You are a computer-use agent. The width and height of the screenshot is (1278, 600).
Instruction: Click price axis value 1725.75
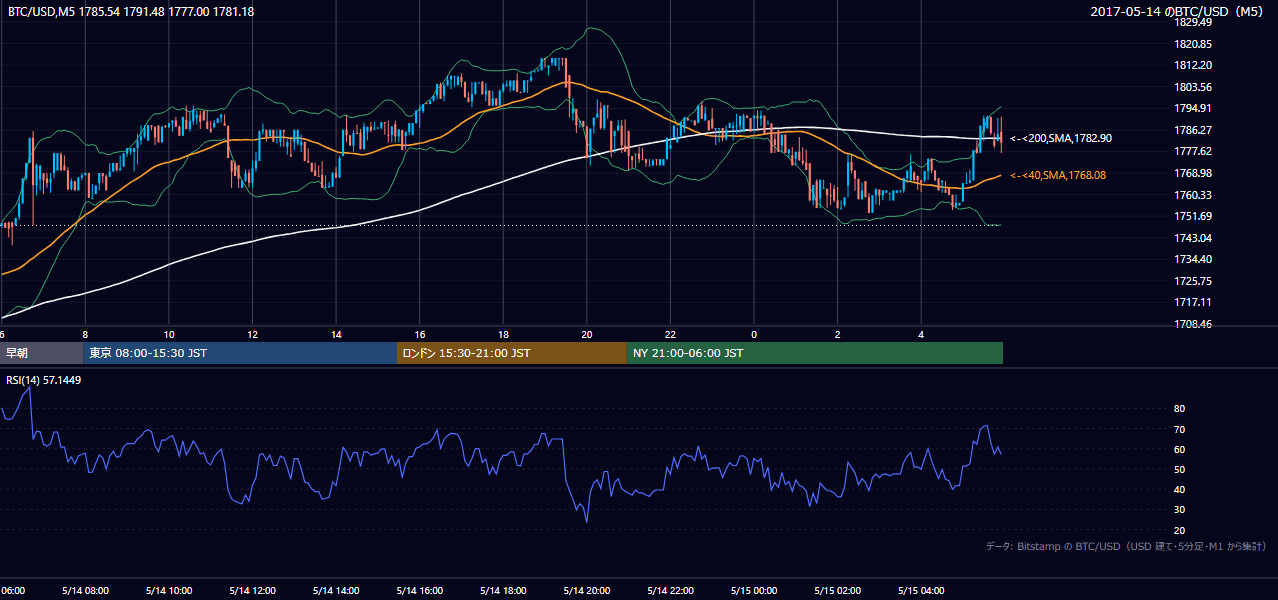[1193, 281]
